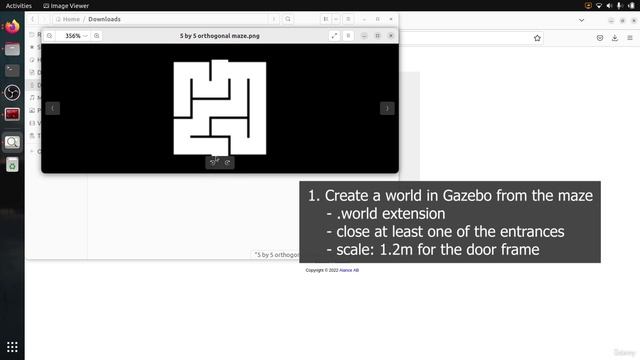The height and width of the screenshot is (360, 640).
Task: Go back in Files window
Action: pyautogui.click(x=33, y=19)
